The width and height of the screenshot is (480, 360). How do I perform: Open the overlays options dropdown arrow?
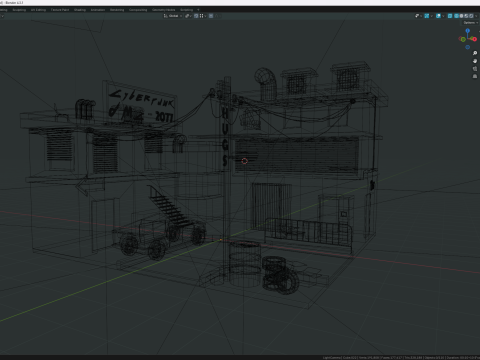pos(443,16)
